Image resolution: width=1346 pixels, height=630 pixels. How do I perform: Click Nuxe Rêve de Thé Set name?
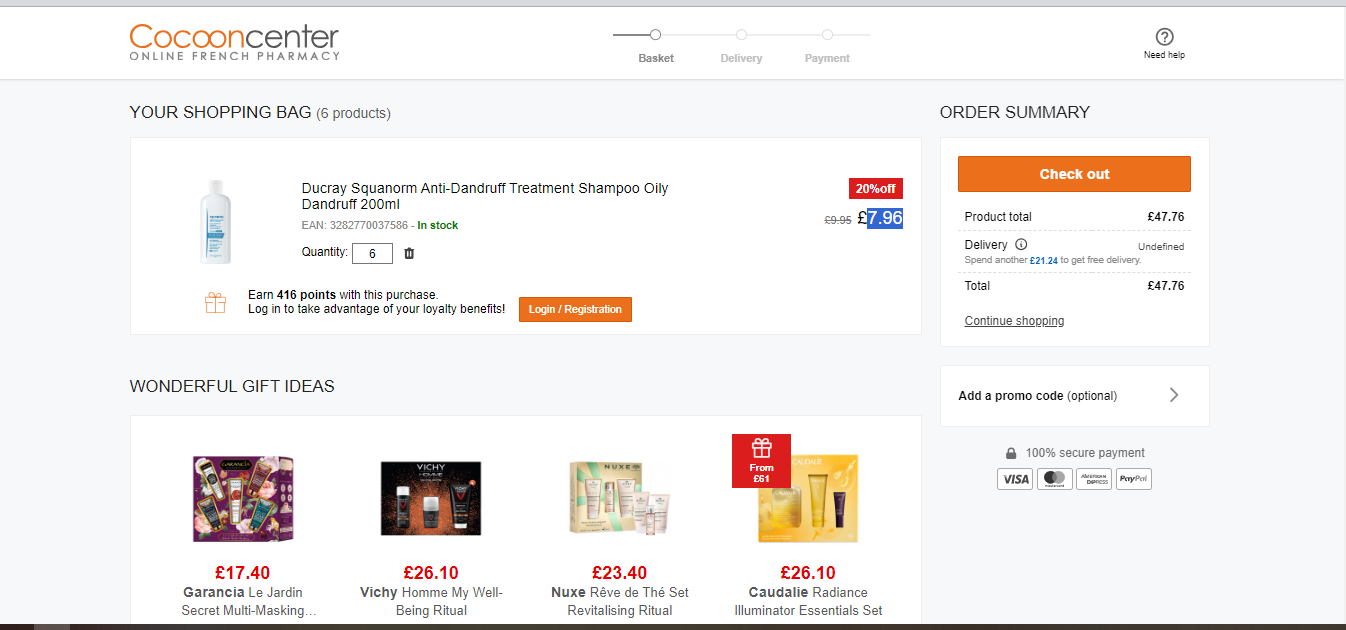pos(620,601)
